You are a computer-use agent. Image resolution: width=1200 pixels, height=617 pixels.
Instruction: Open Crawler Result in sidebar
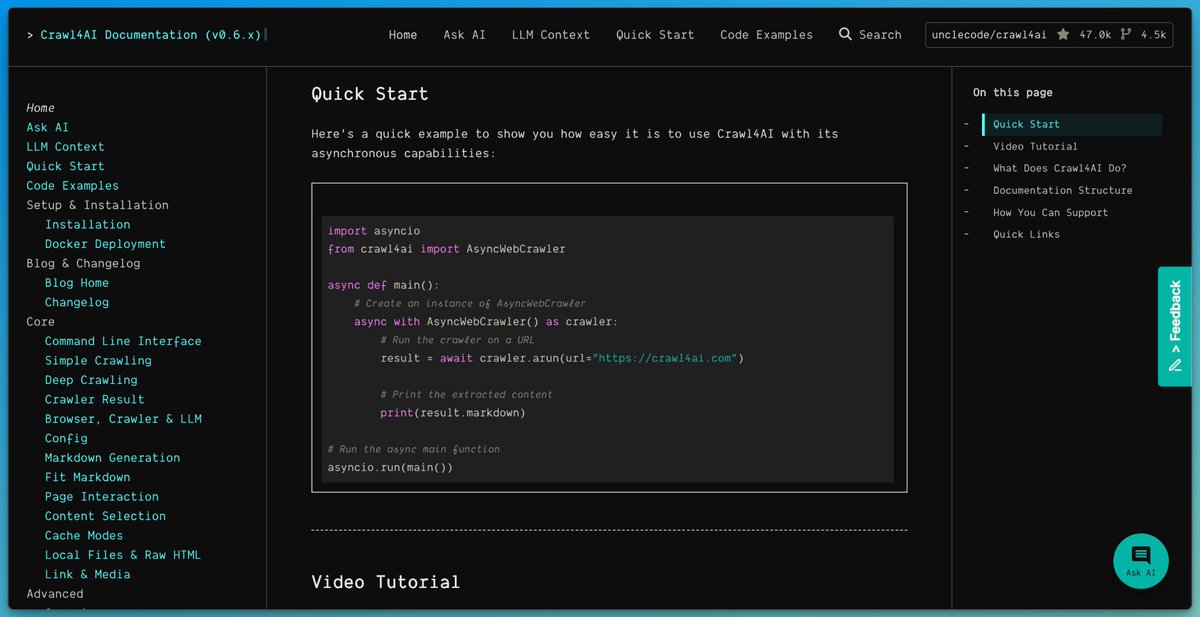[94, 400]
